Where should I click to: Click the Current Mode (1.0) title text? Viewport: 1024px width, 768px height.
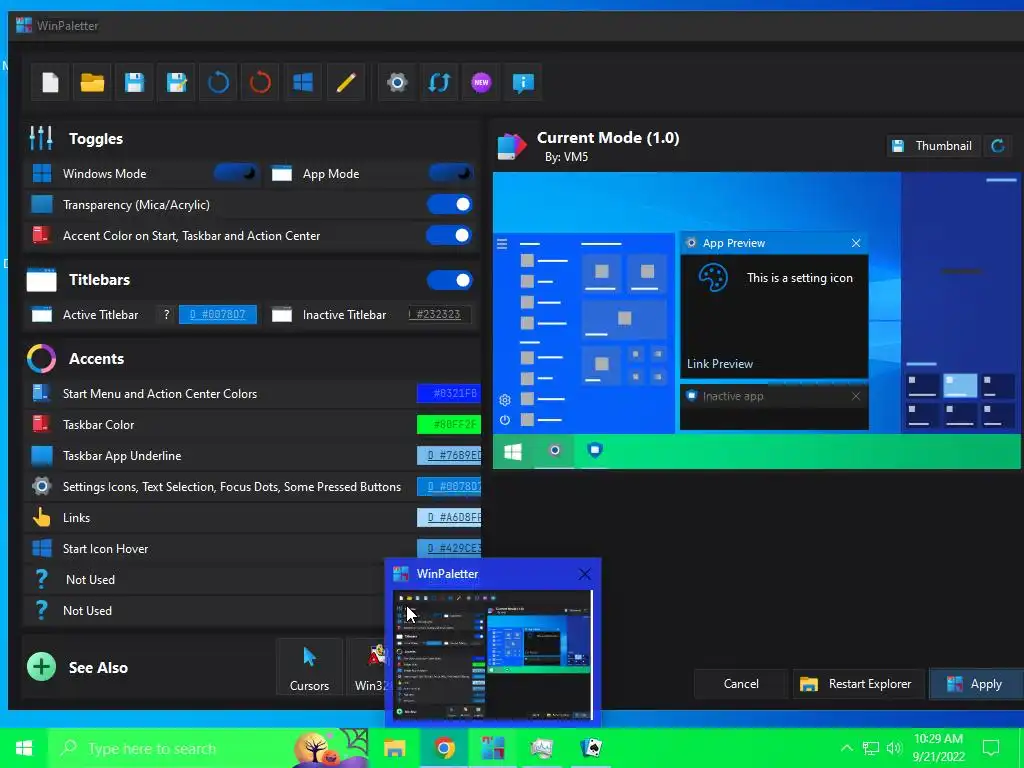607,137
